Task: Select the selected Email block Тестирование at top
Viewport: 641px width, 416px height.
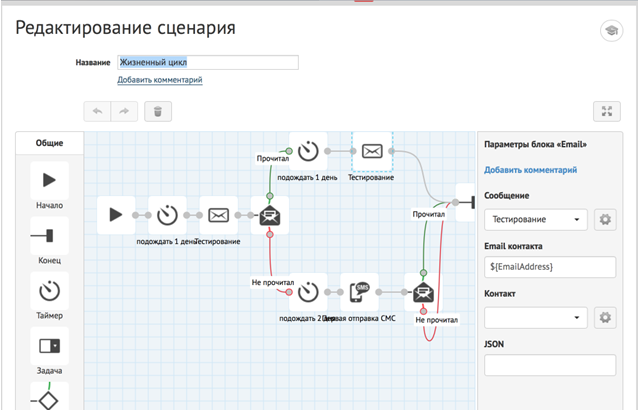Action: point(371,151)
